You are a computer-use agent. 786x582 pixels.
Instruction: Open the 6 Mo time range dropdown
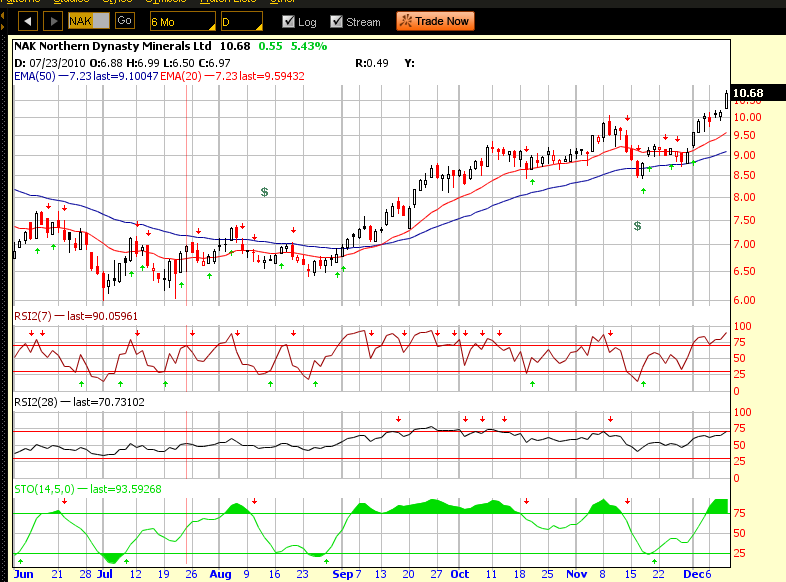coord(182,22)
